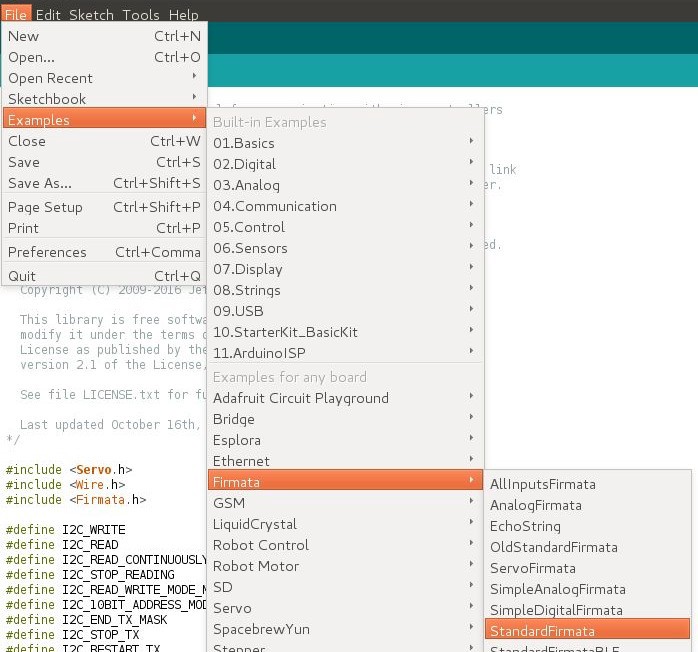
Task: Load the AllInputsFirmata example
Action: tap(588, 484)
